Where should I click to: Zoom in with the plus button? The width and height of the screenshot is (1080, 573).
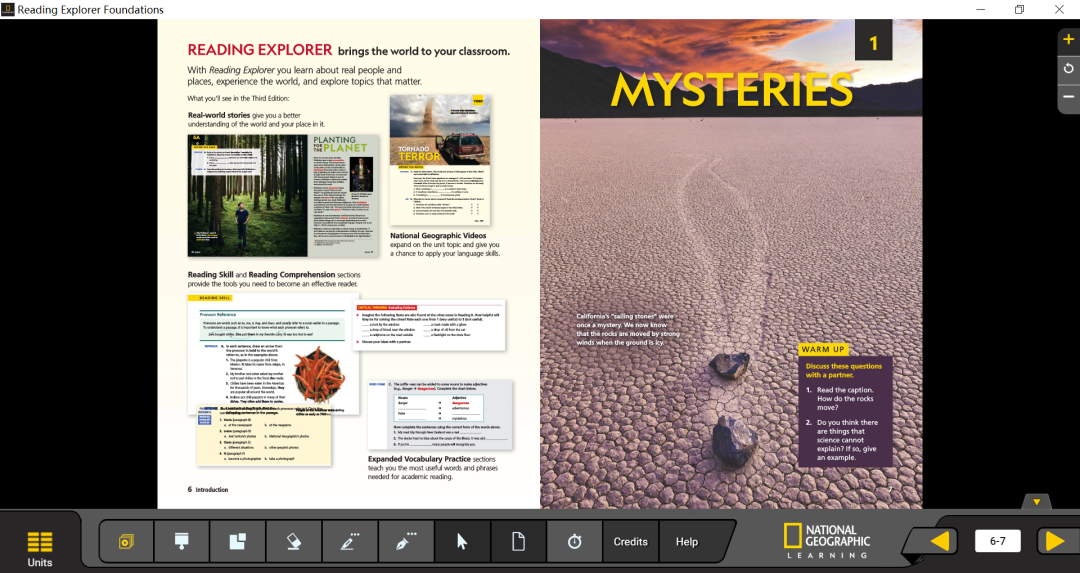1068,40
